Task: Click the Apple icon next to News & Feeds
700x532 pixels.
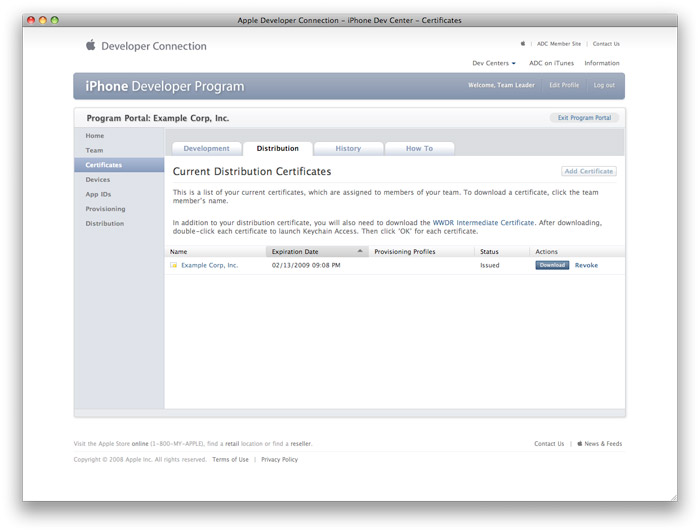Action: pos(579,444)
